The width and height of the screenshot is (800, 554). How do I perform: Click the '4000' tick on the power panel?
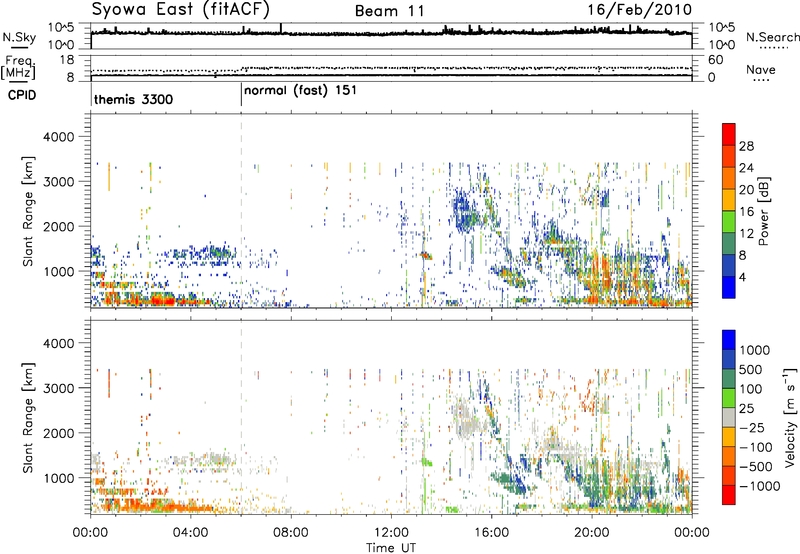coord(58,137)
